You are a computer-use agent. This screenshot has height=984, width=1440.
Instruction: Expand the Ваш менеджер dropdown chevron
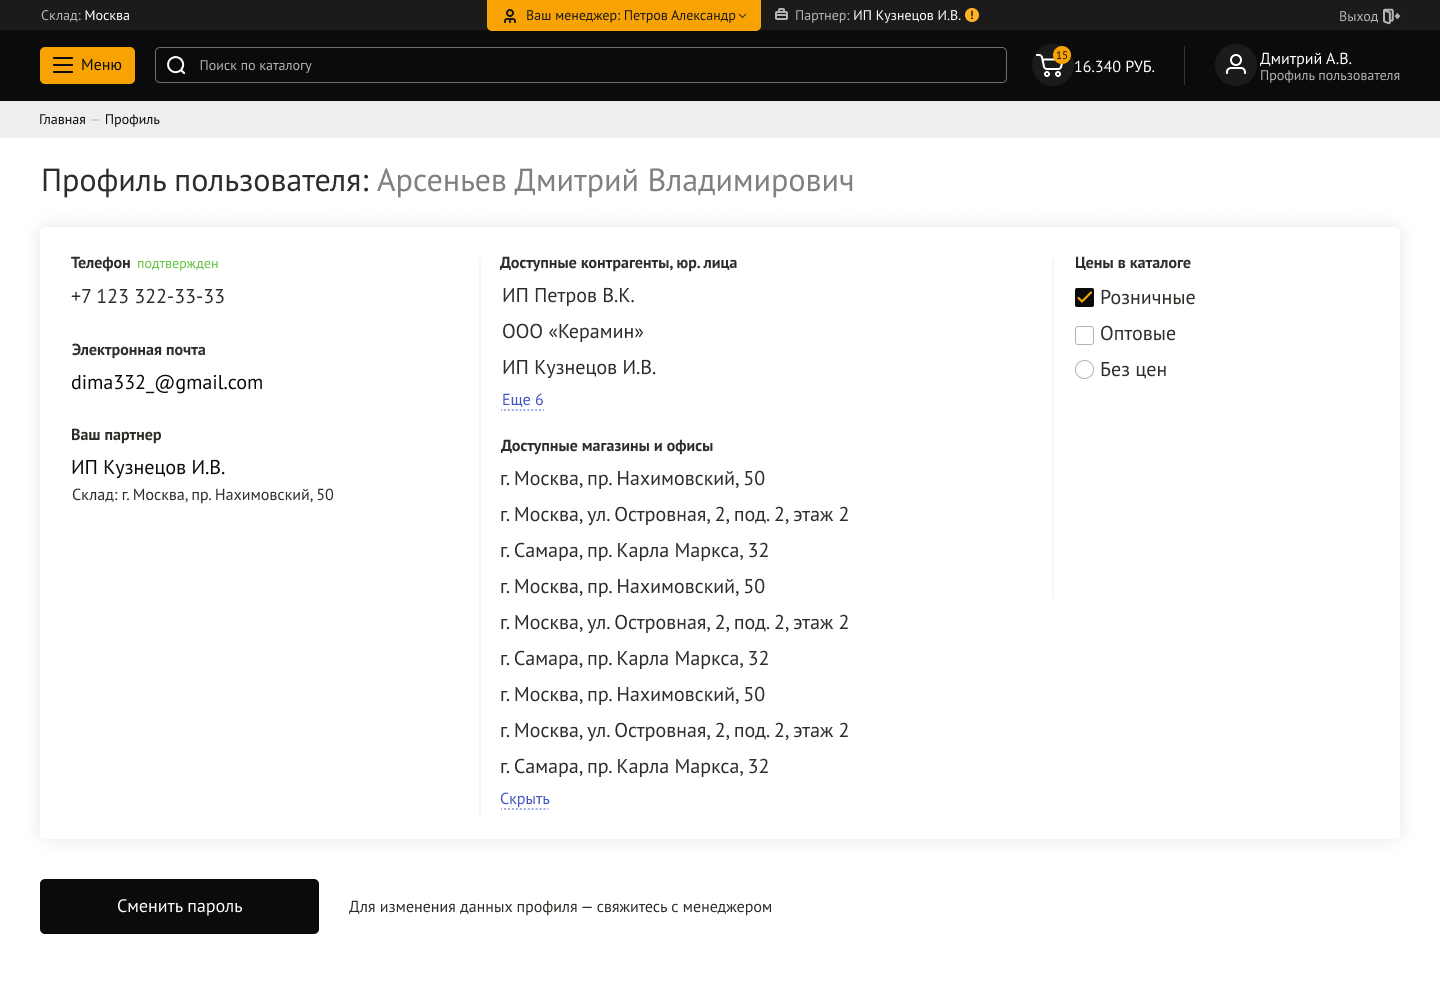pyautogui.click(x=743, y=16)
